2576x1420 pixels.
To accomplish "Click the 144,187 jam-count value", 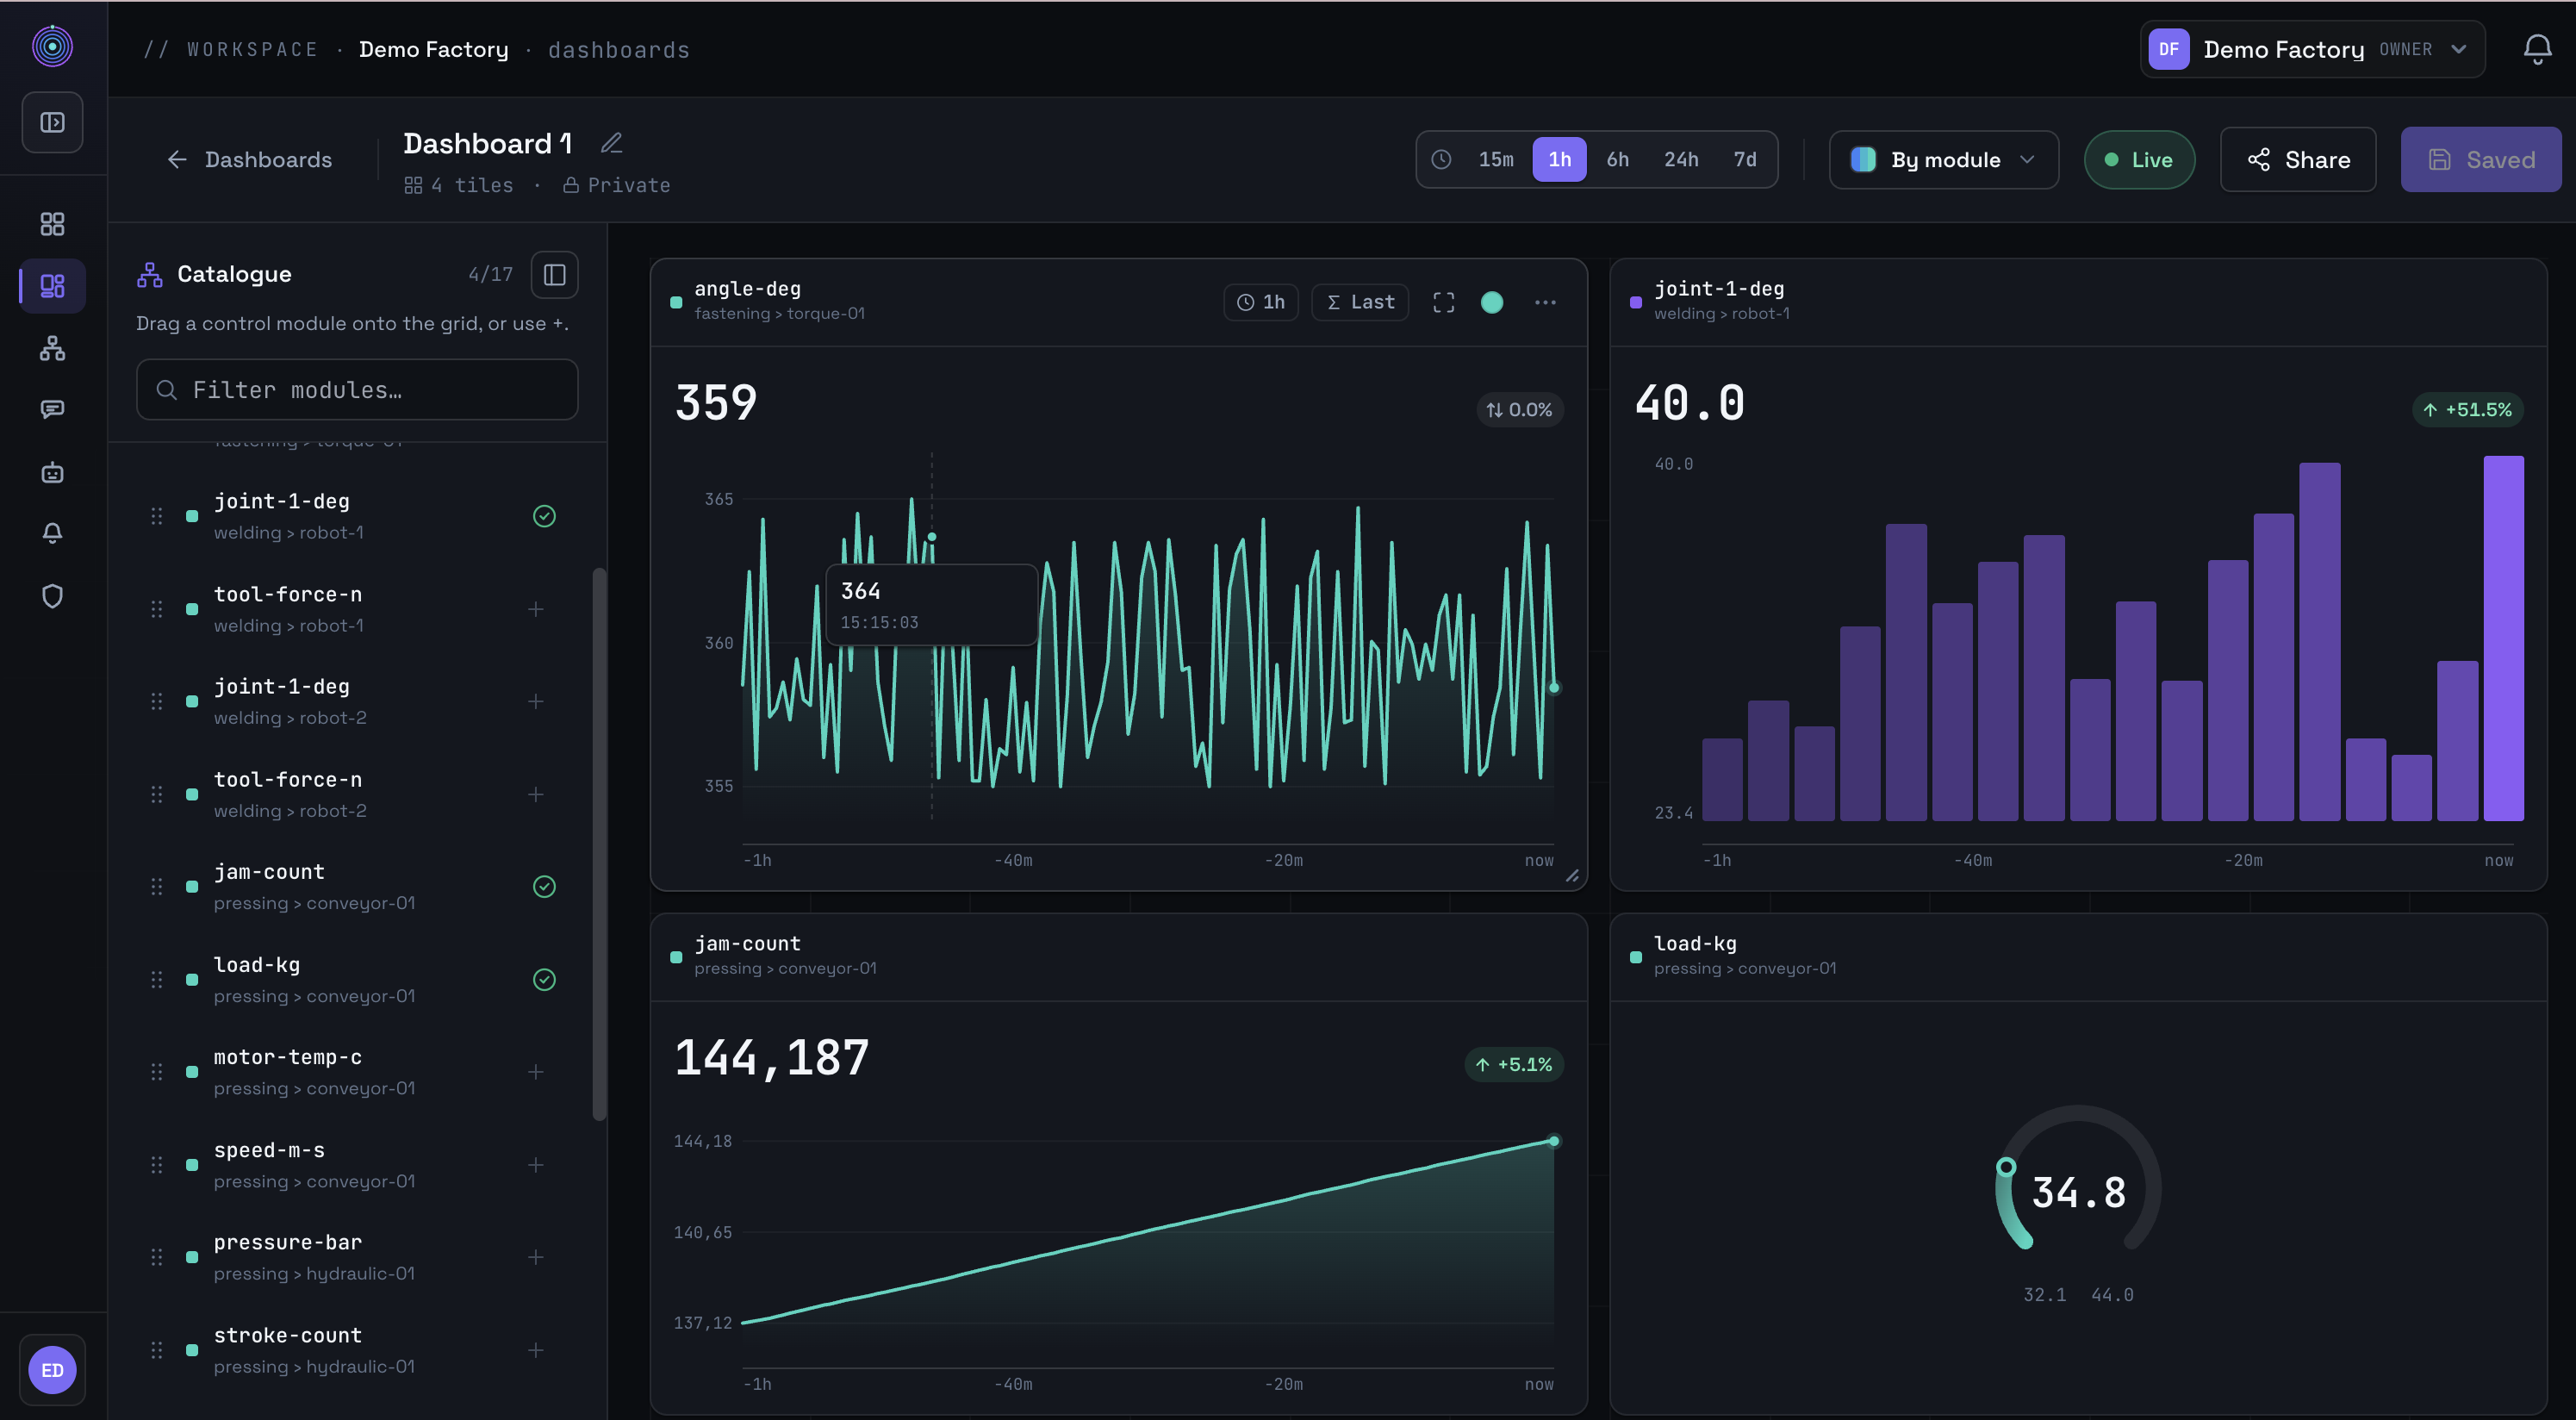I will pos(771,1057).
